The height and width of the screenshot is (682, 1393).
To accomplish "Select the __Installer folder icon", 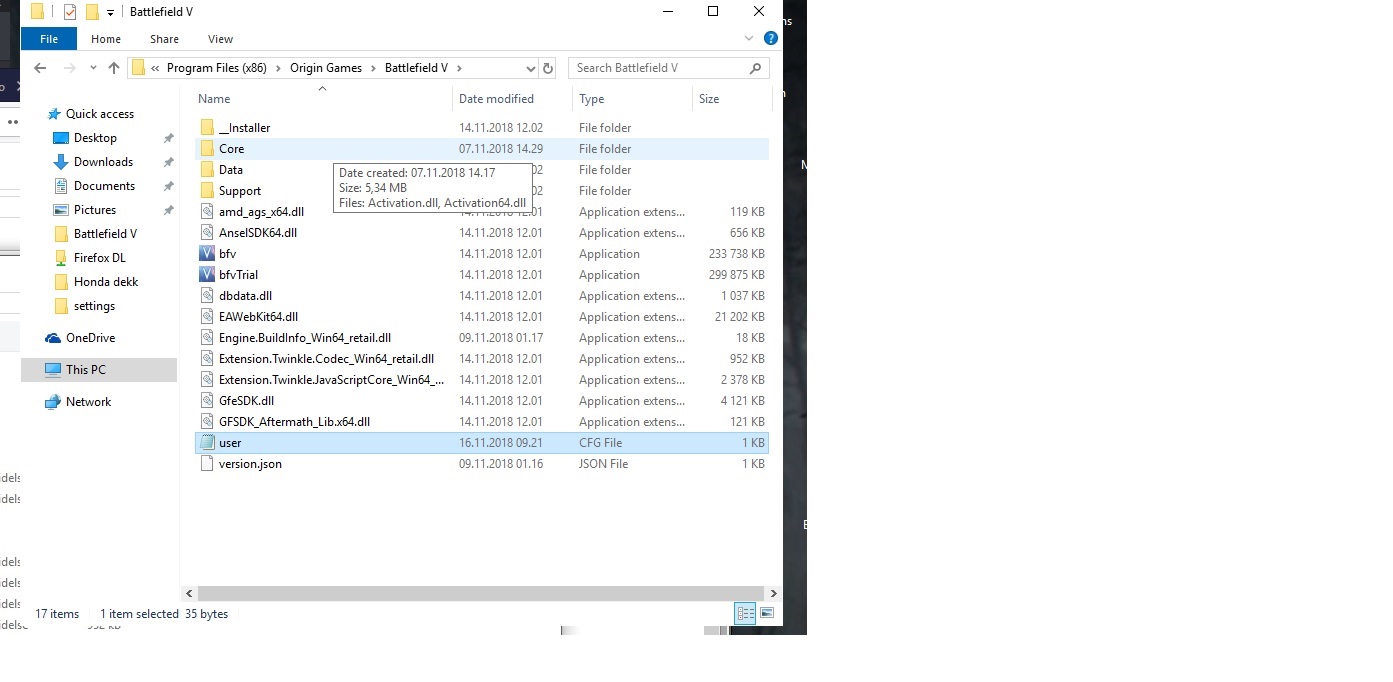I will (207, 128).
